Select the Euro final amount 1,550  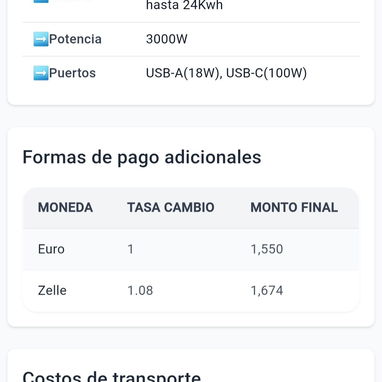pos(267,249)
